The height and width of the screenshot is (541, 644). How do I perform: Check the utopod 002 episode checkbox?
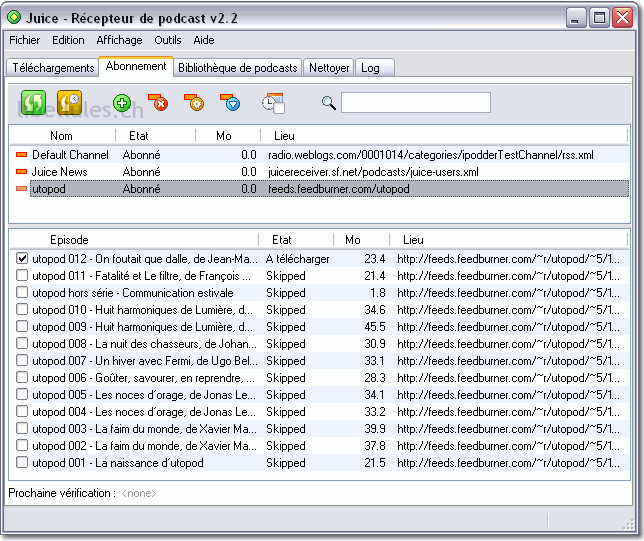[x=22, y=446]
